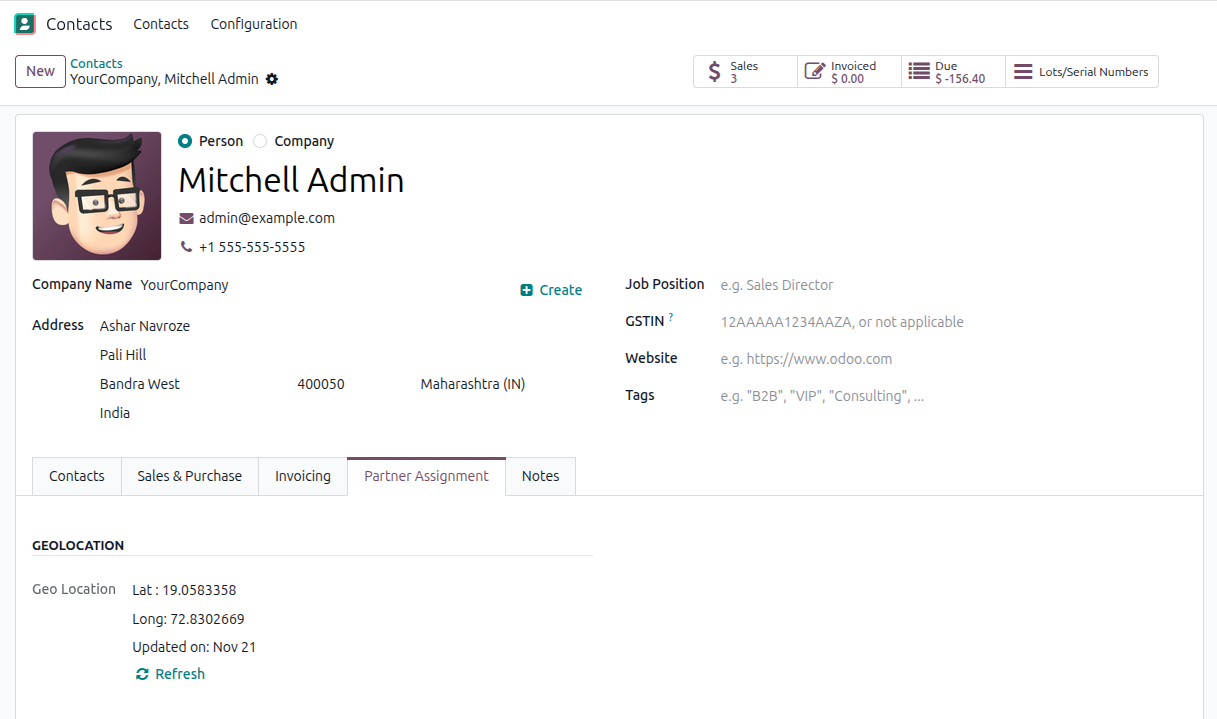This screenshot has height=719, width=1217.
Task: Click the Refresh icon to update geolocation
Action: [x=141, y=673]
